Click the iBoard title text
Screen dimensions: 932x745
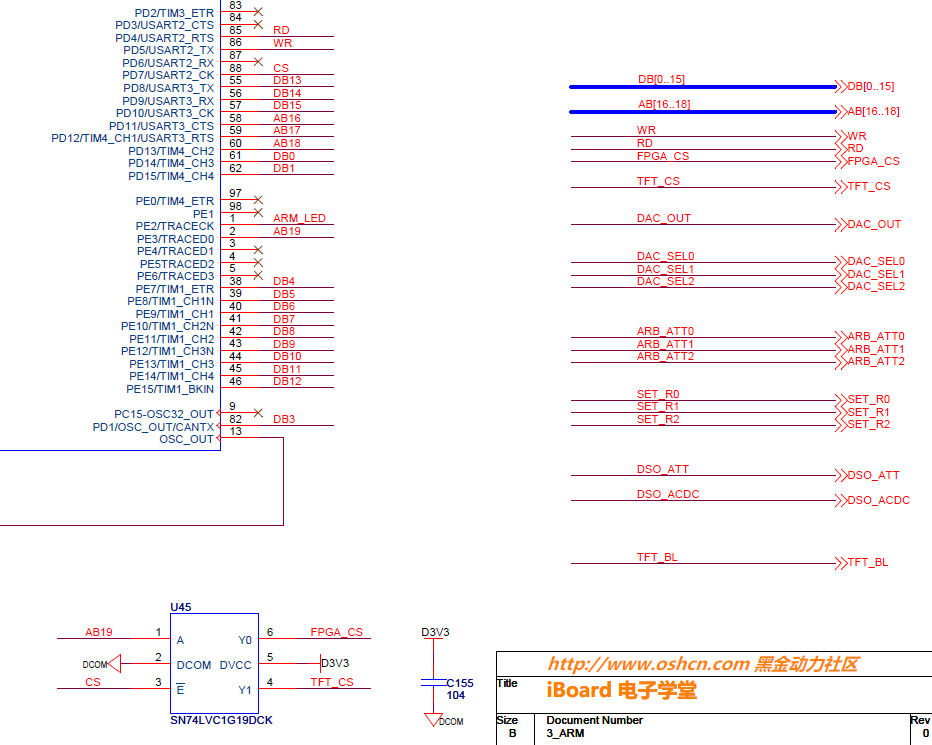pyautogui.click(x=621, y=690)
